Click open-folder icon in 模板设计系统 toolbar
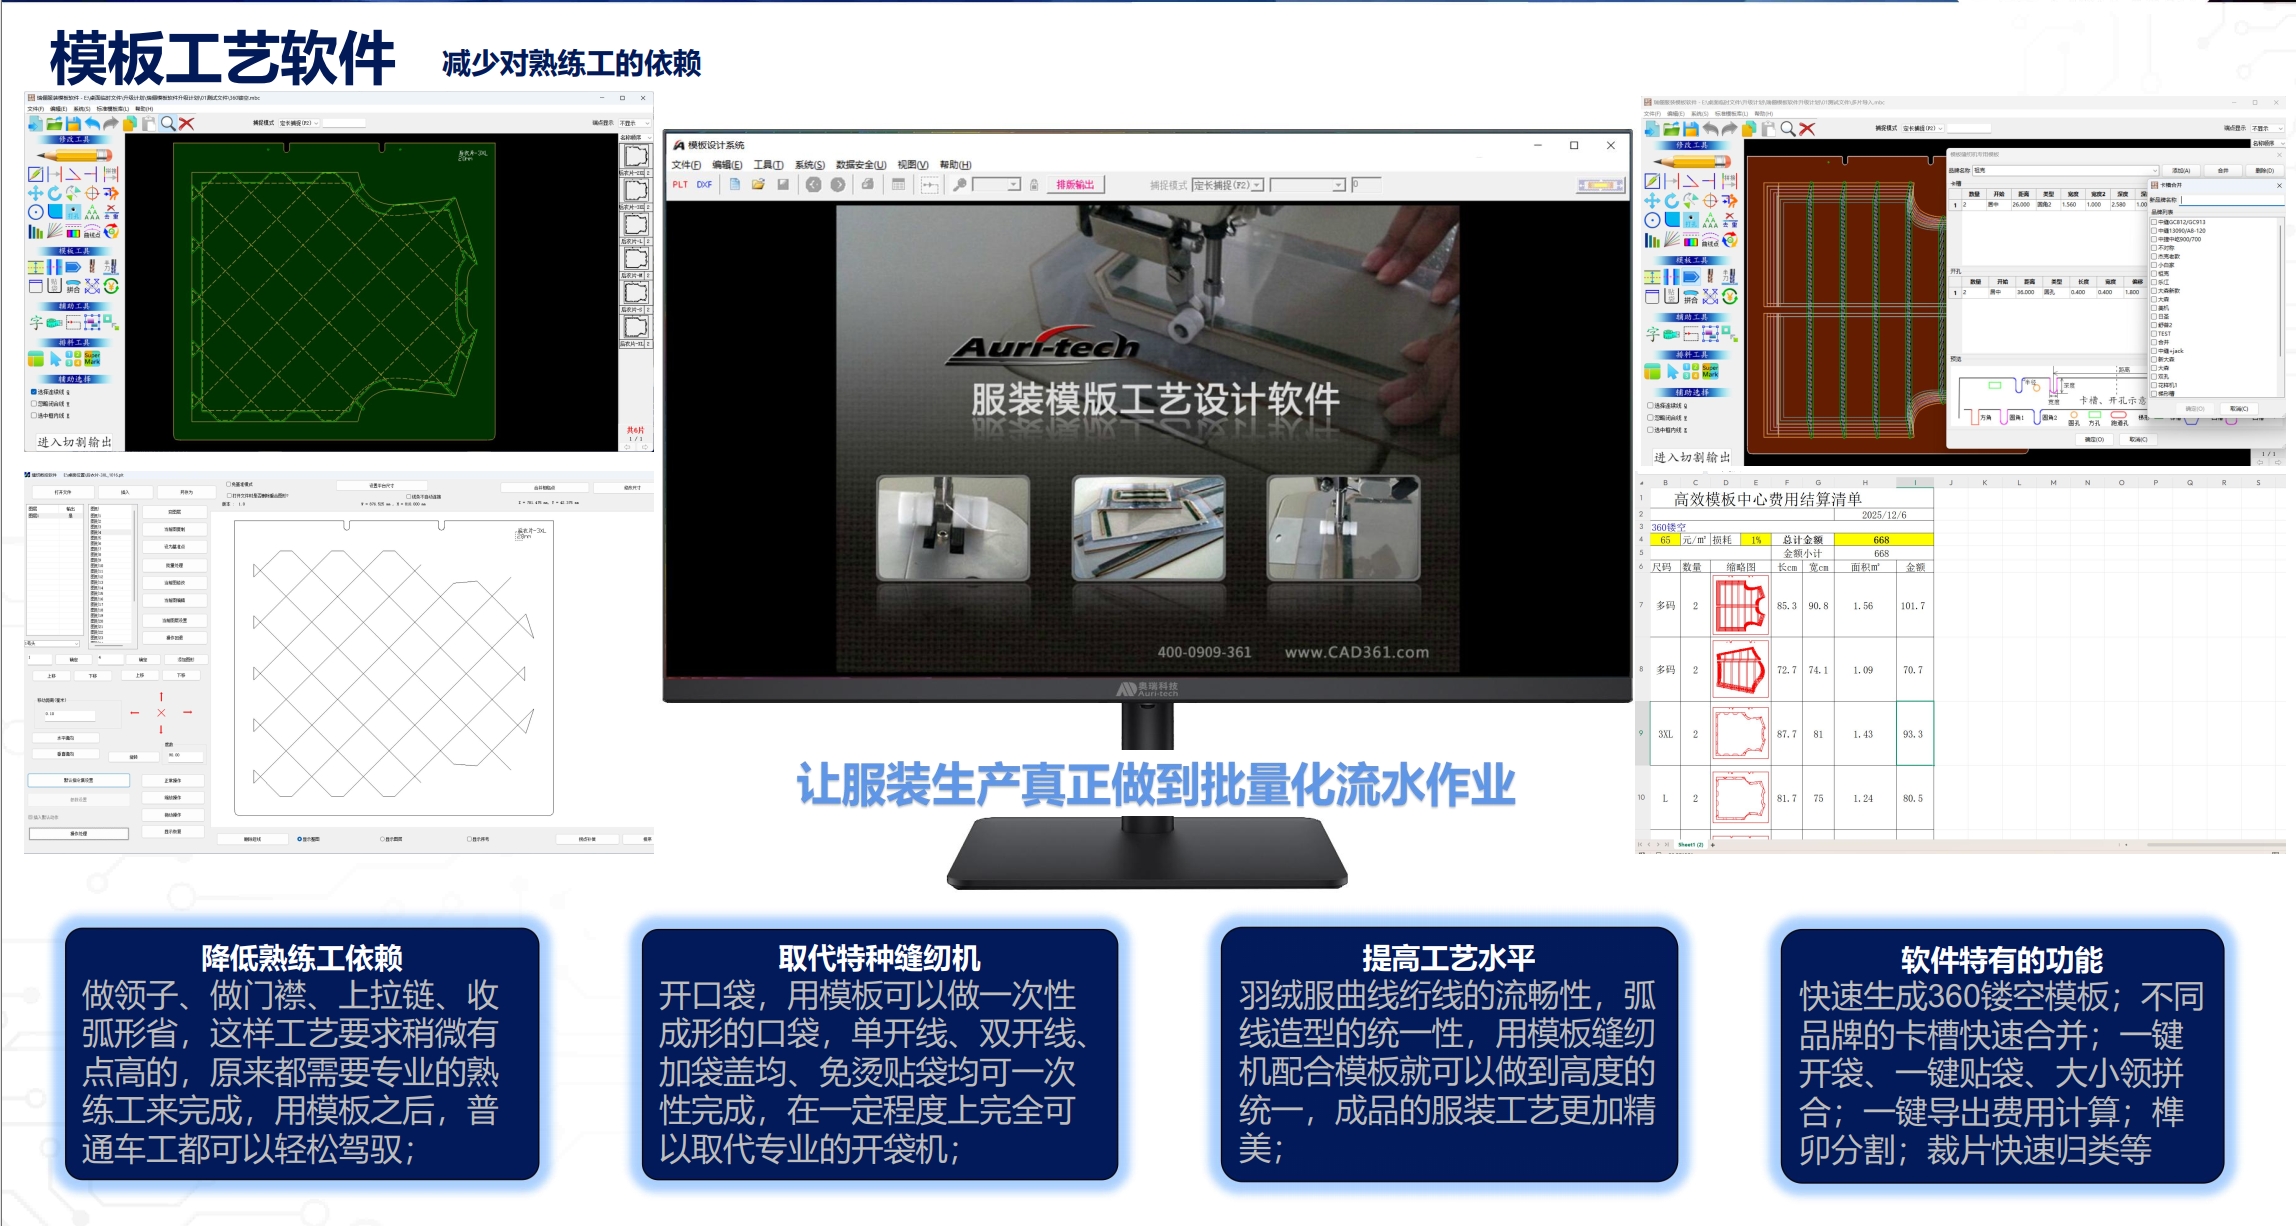Image resolution: width=2296 pixels, height=1226 pixels. (758, 185)
